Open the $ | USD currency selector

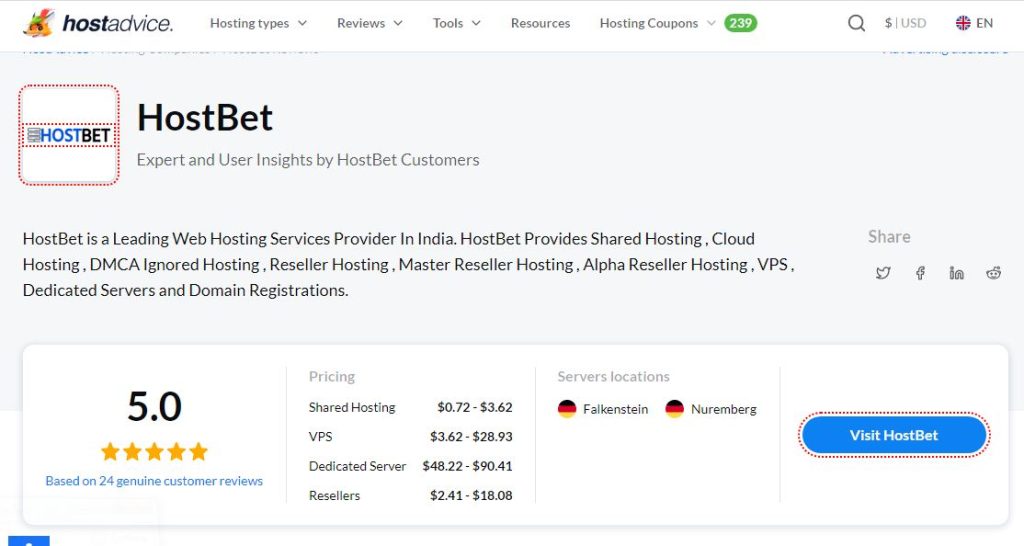pyautogui.click(x=905, y=23)
